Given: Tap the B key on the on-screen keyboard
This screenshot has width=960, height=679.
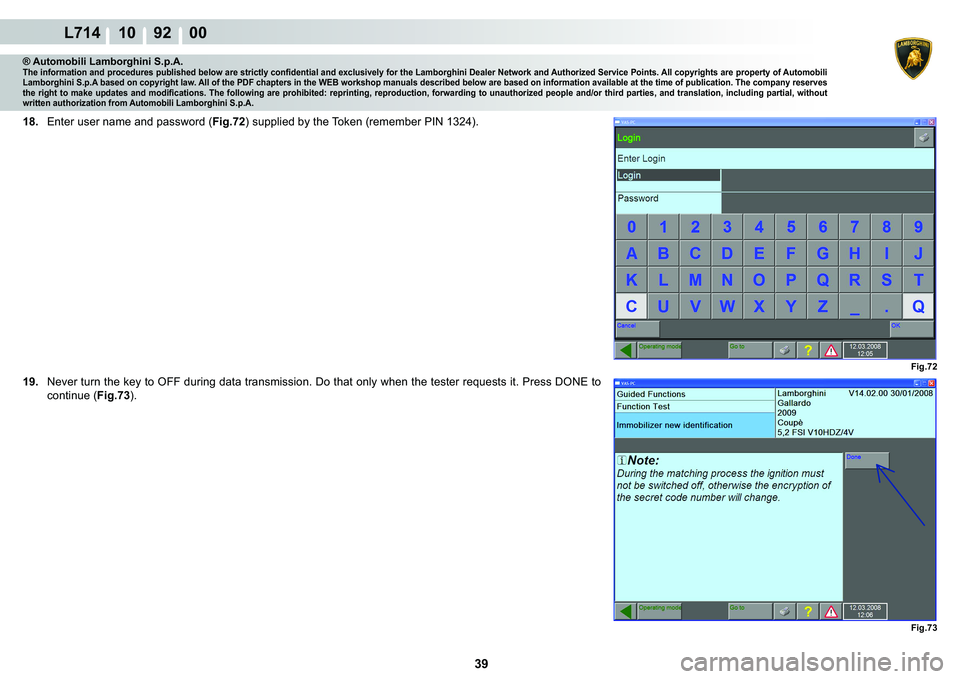Looking at the screenshot, I should (663, 253).
